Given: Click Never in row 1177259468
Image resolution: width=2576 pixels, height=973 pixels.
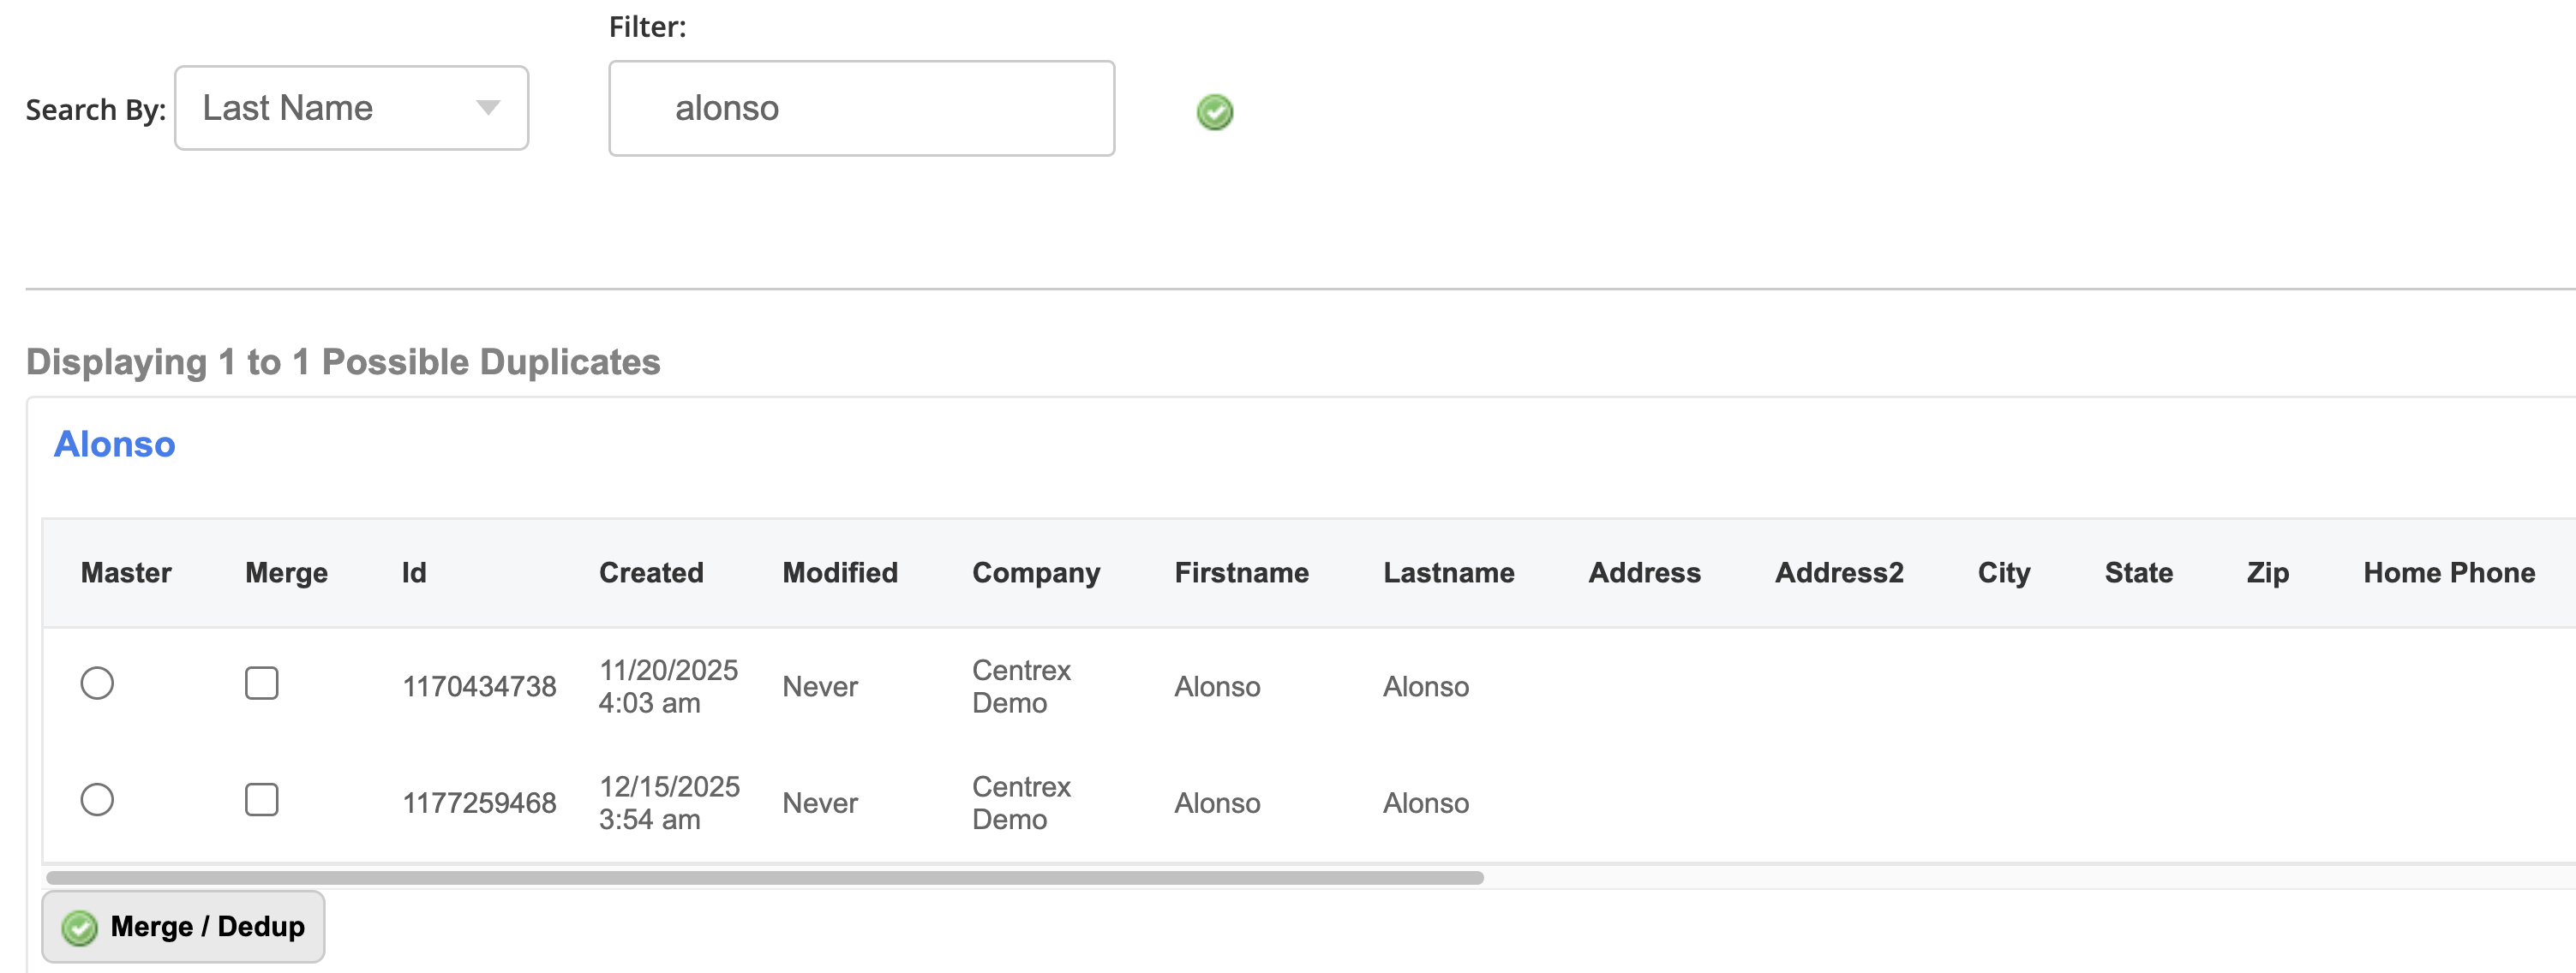Looking at the screenshot, I should coord(820,803).
